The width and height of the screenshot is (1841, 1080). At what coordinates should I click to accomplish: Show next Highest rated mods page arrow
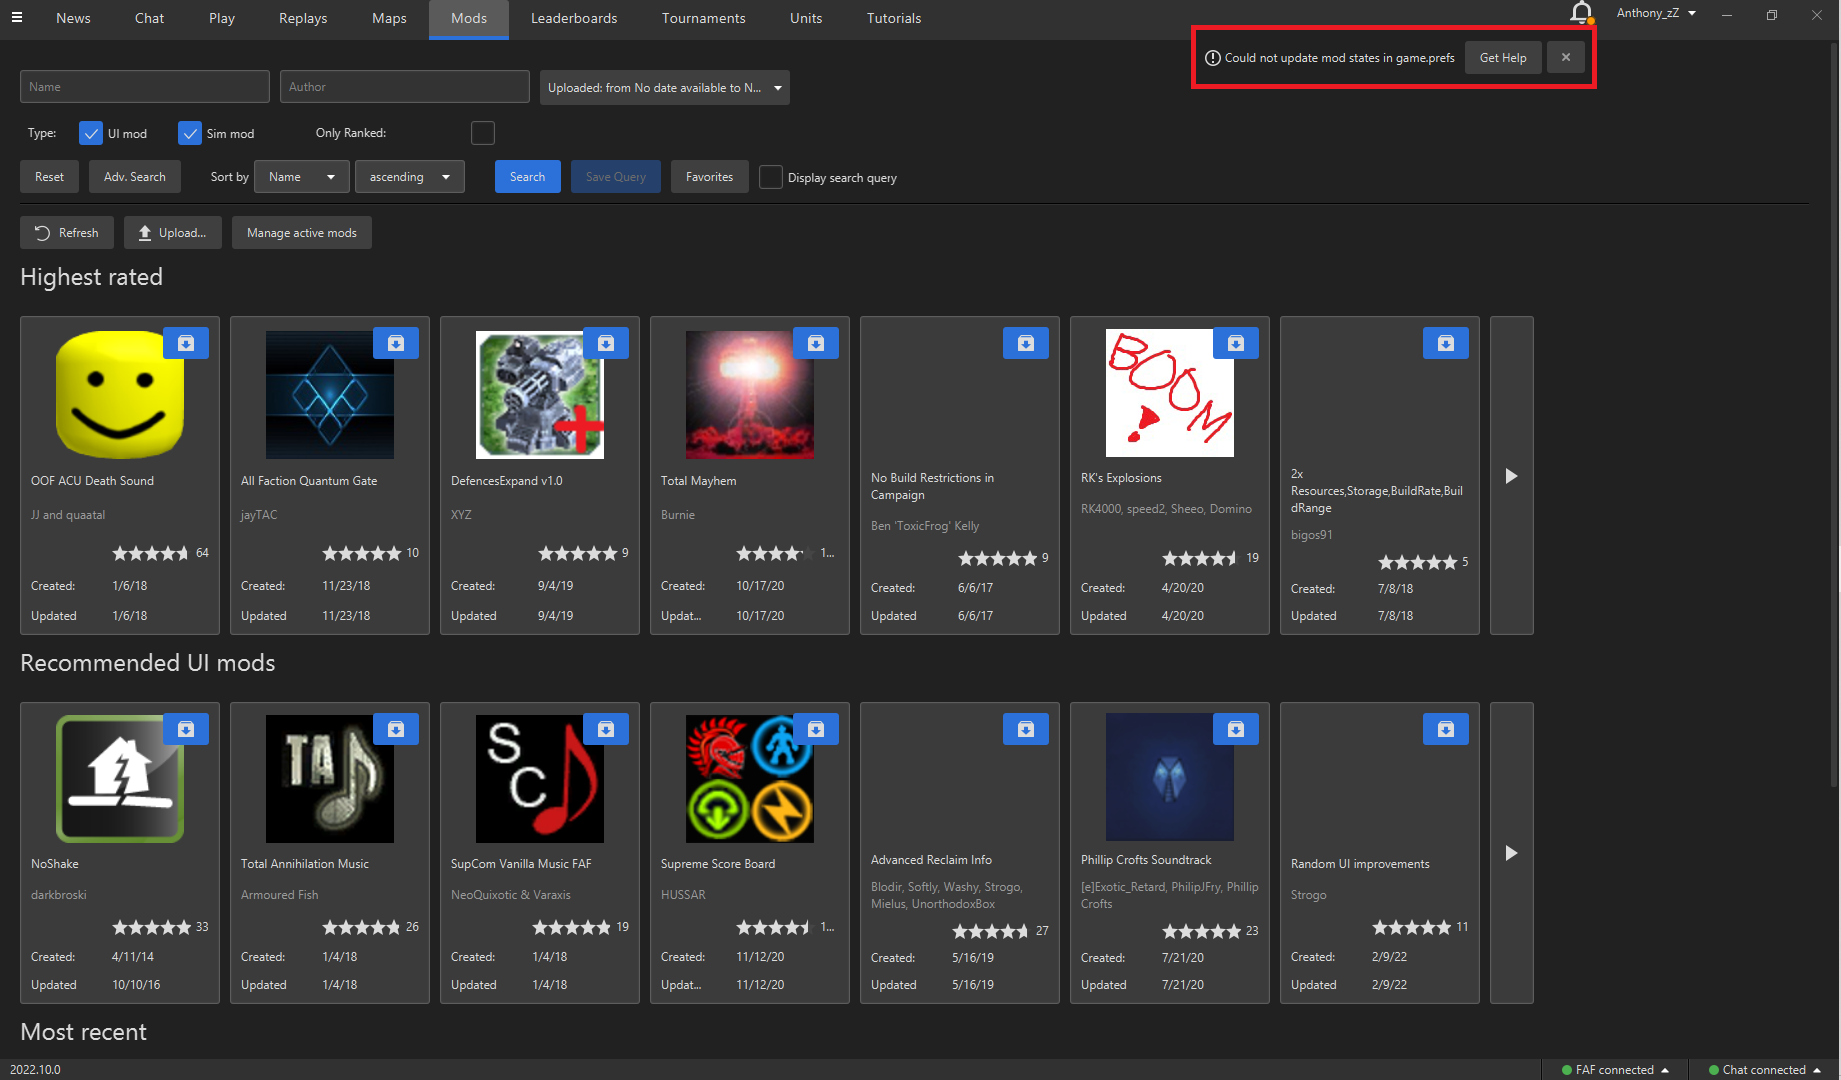tap(1511, 476)
